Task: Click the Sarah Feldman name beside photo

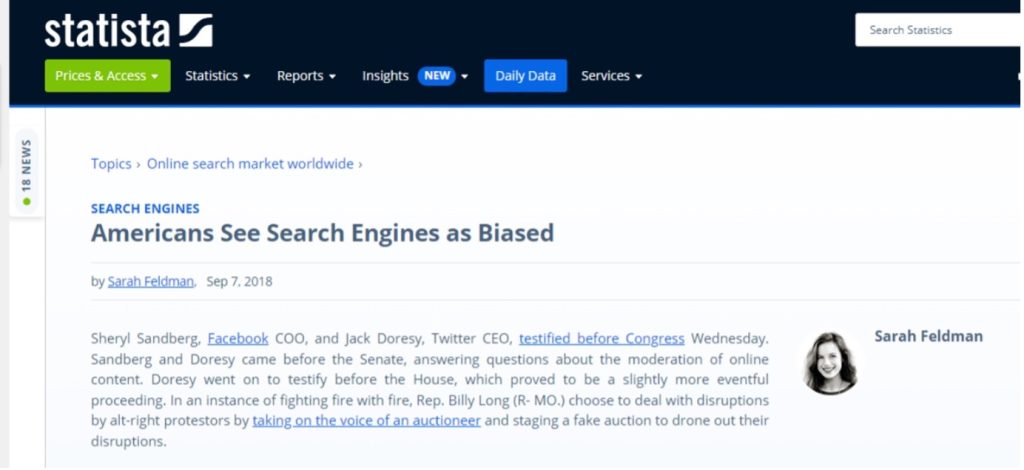Action: tap(928, 336)
